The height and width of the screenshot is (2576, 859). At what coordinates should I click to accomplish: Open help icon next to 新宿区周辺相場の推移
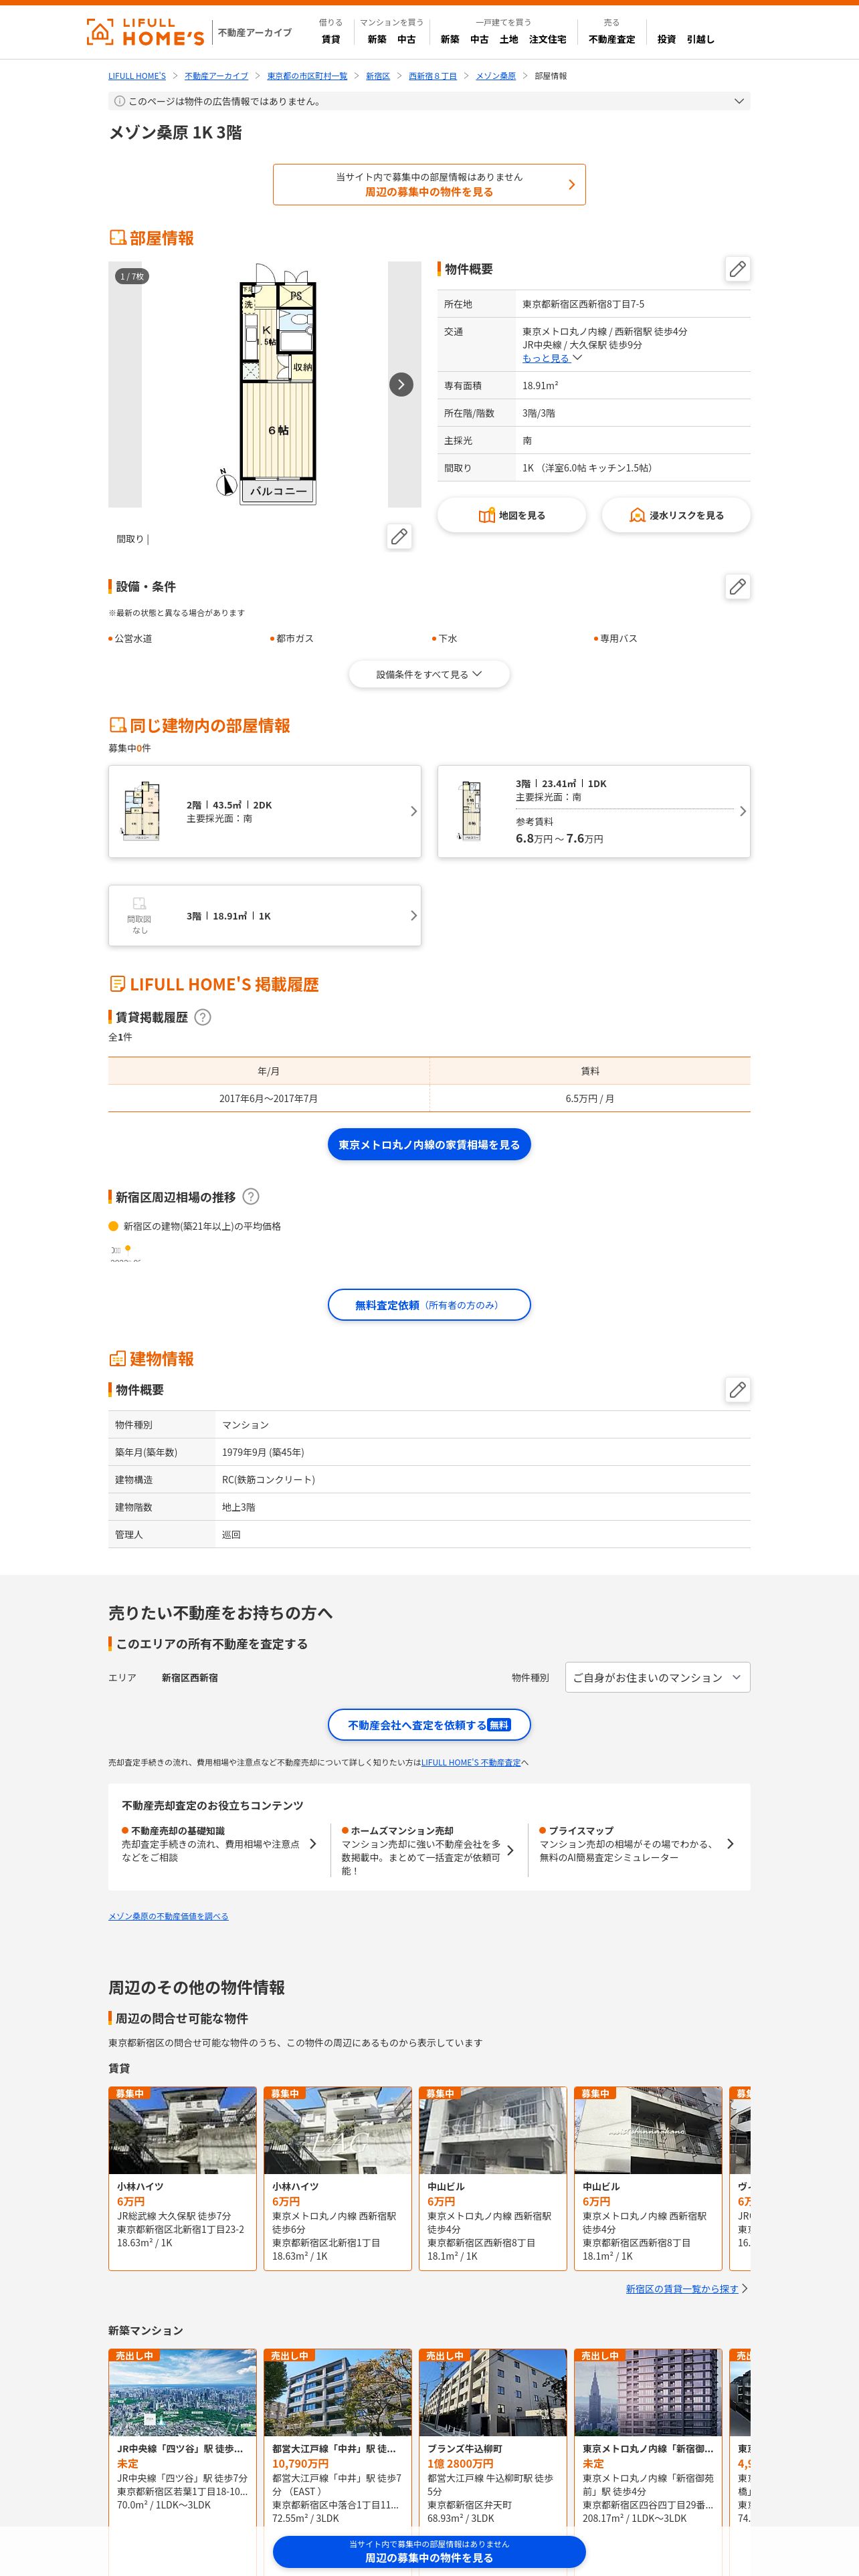click(251, 1196)
